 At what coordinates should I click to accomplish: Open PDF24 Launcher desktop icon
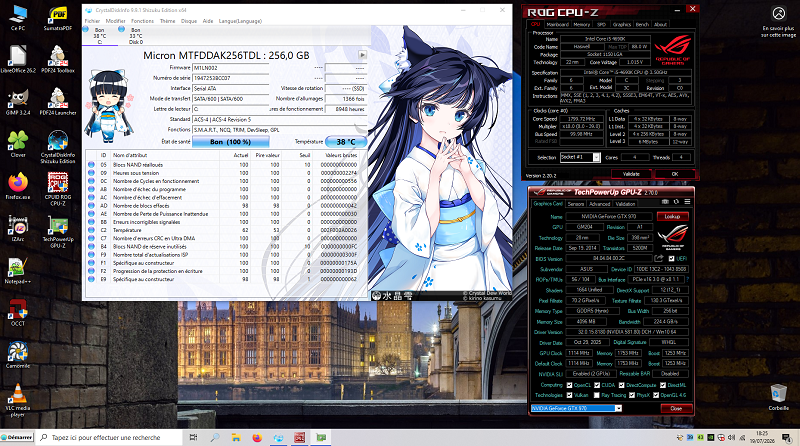coord(58,102)
